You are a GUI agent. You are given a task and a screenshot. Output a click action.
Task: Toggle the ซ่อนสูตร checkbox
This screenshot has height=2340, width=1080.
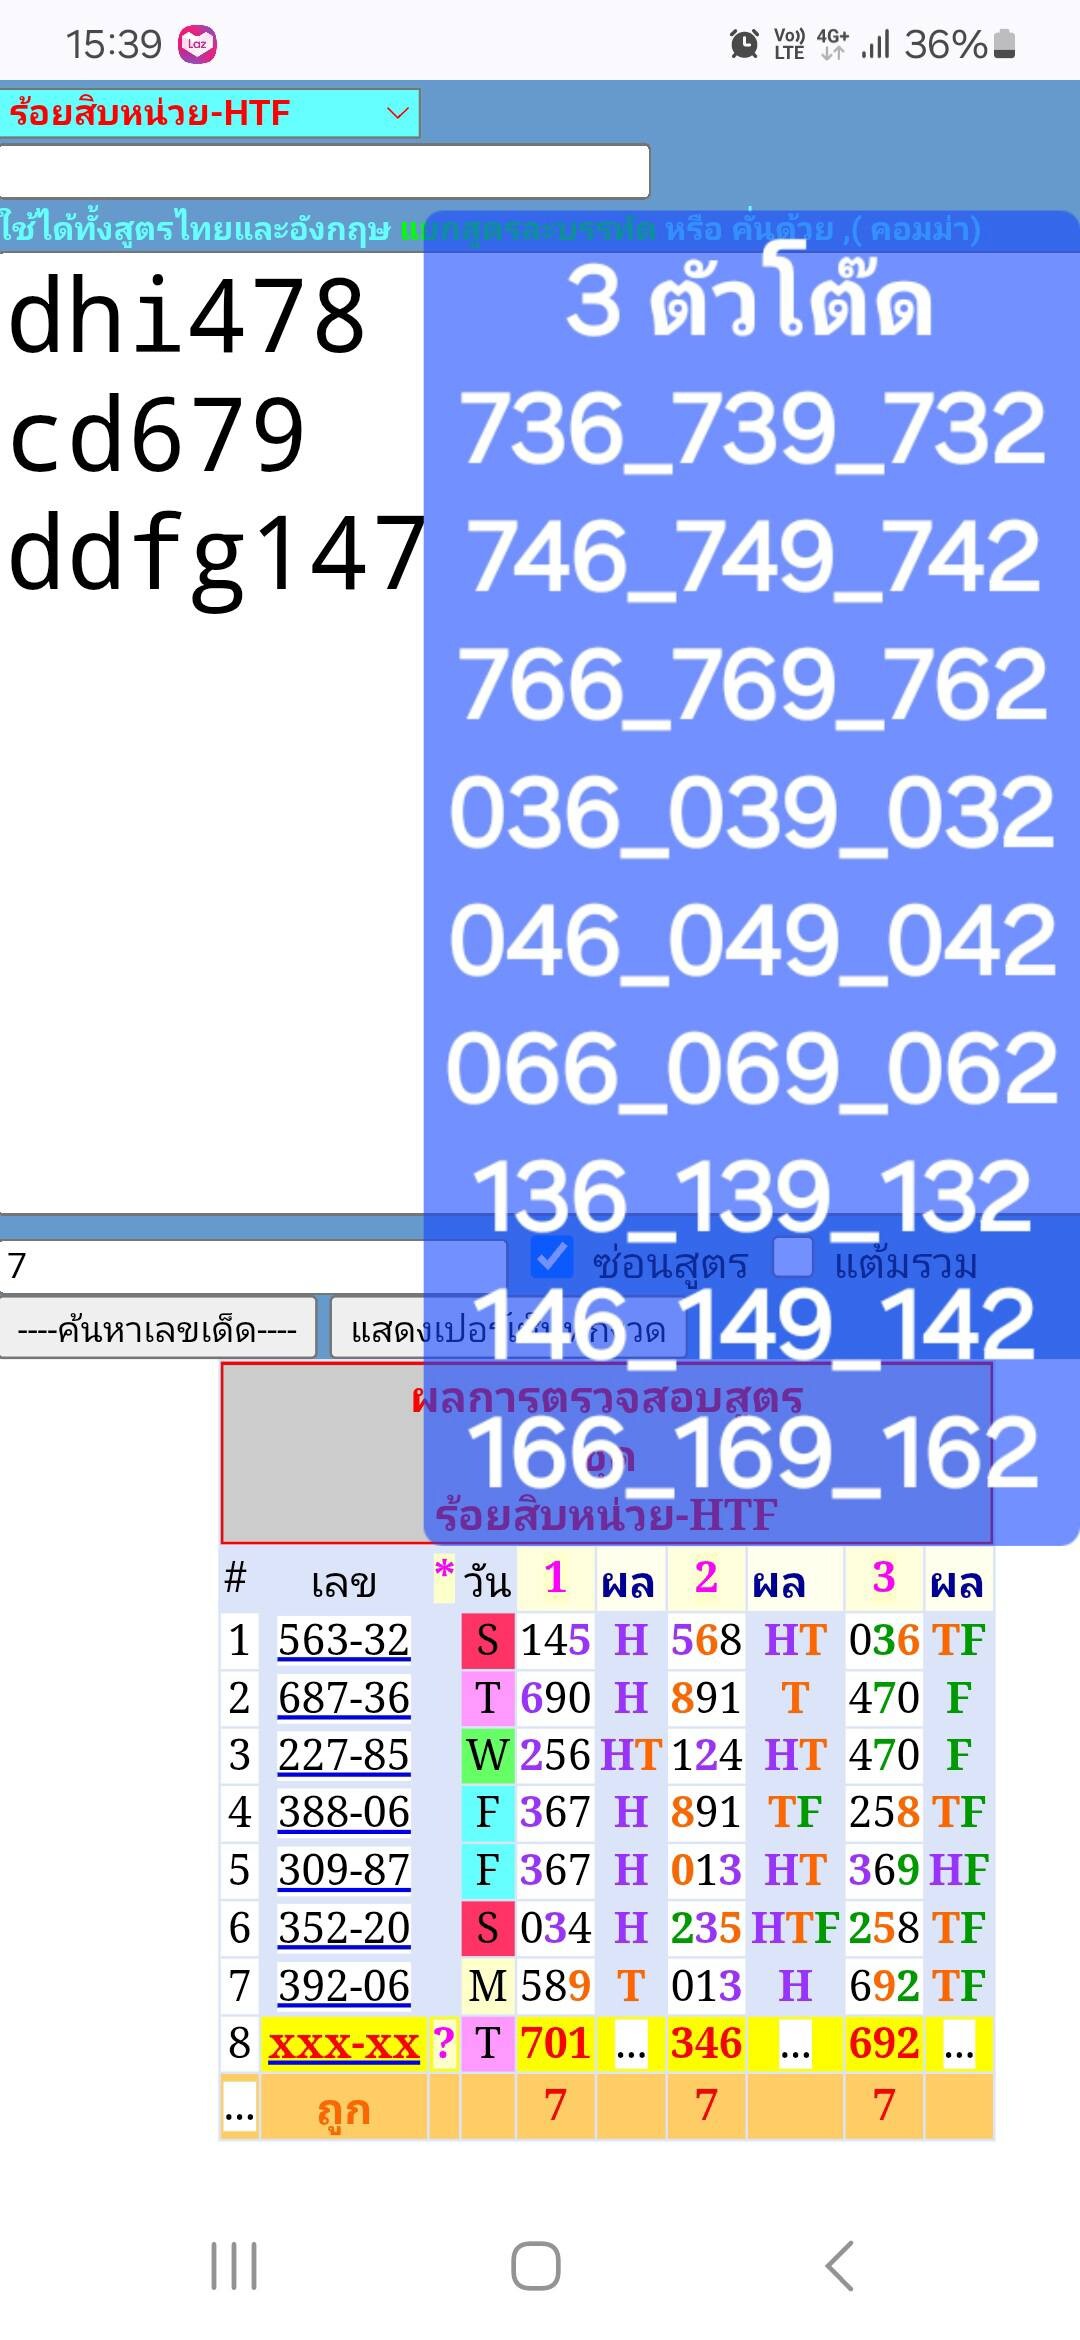(x=550, y=1258)
